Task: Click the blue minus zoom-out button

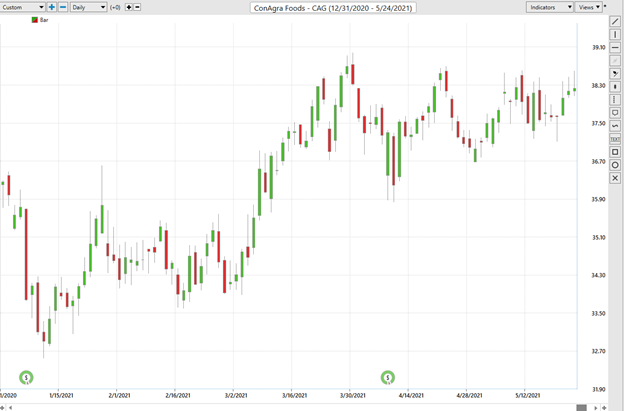Action: point(63,7)
